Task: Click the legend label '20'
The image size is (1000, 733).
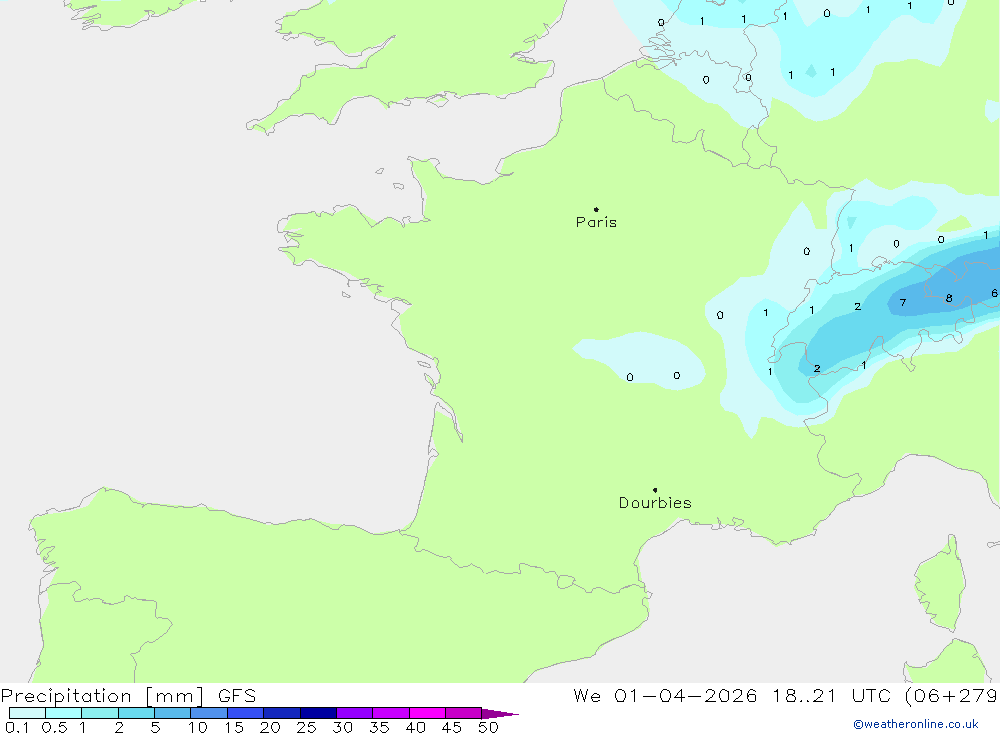Action: (270, 727)
